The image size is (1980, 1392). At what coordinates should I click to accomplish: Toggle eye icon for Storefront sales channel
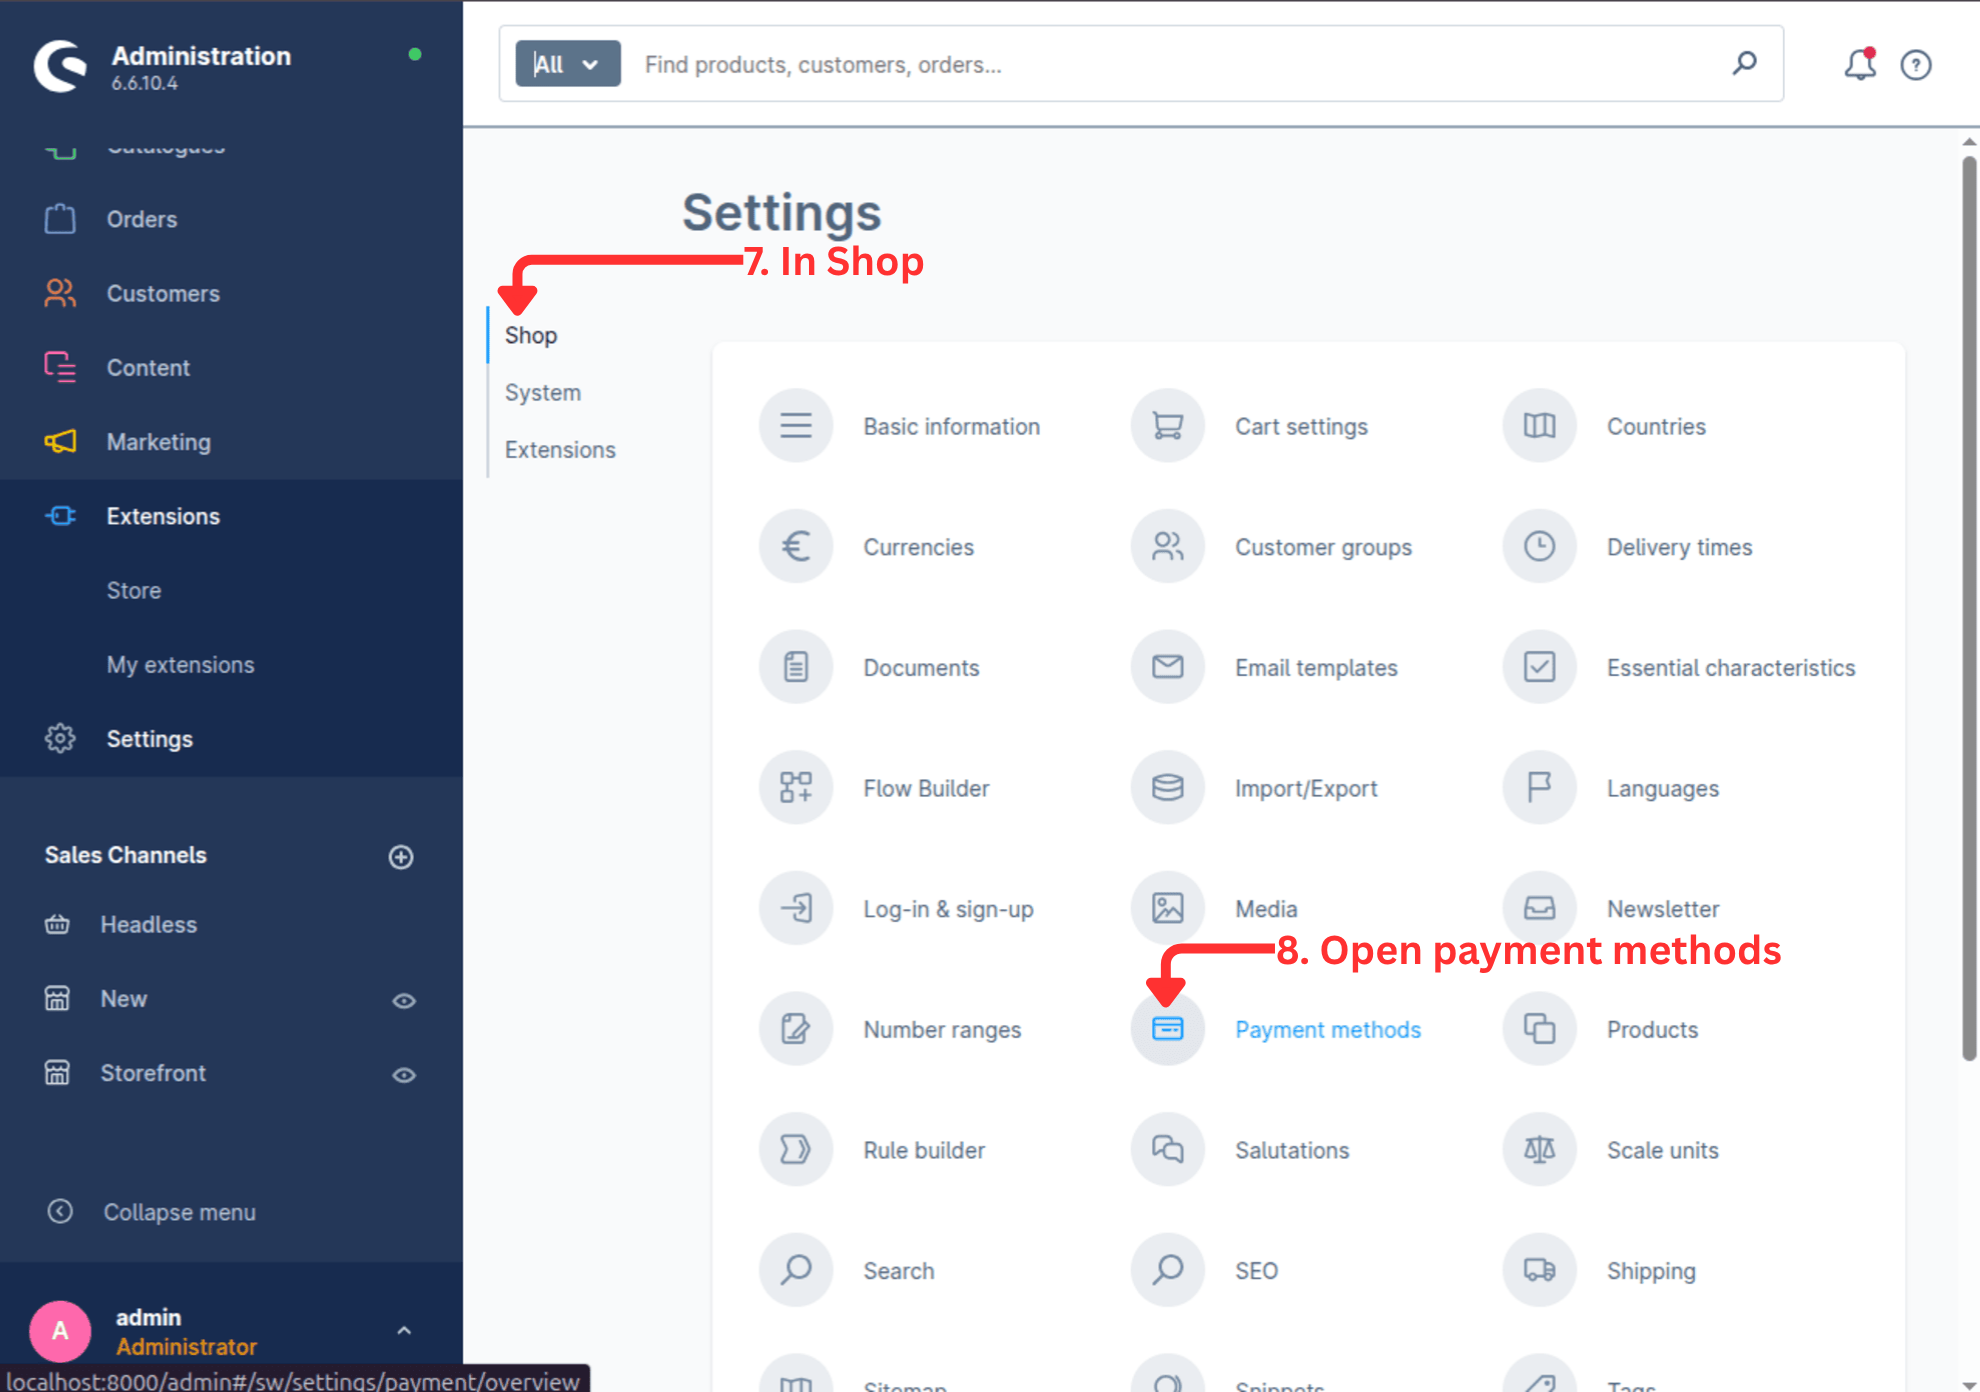(x=404, y=1075)
